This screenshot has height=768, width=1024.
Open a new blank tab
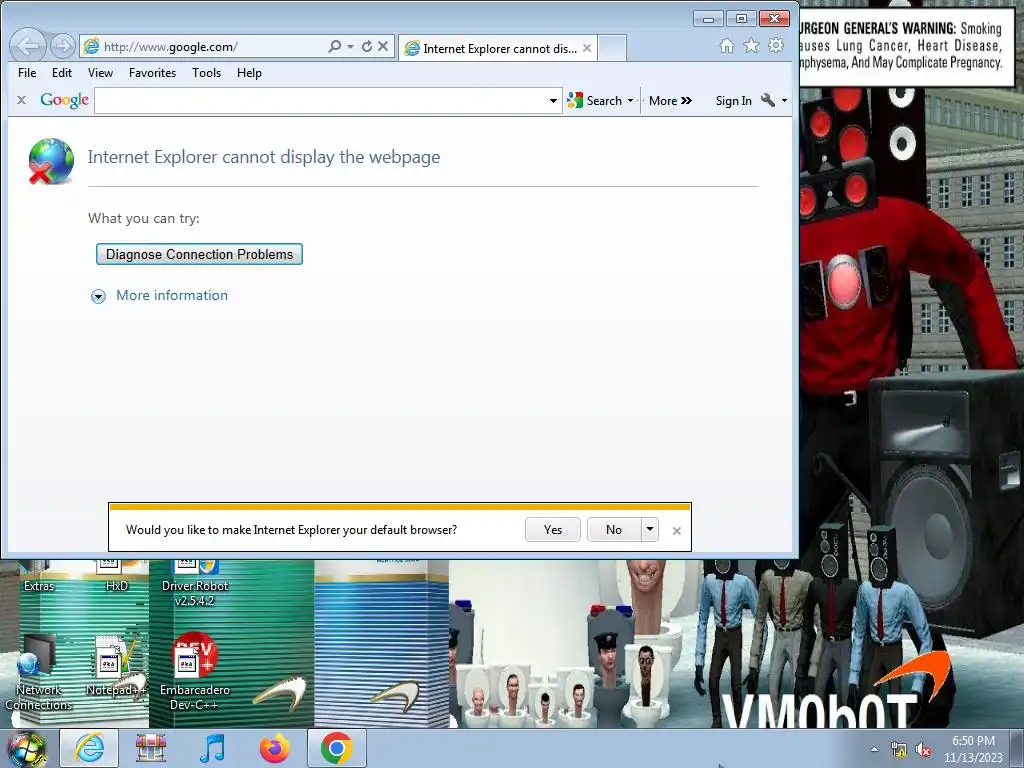pos(612,48)
